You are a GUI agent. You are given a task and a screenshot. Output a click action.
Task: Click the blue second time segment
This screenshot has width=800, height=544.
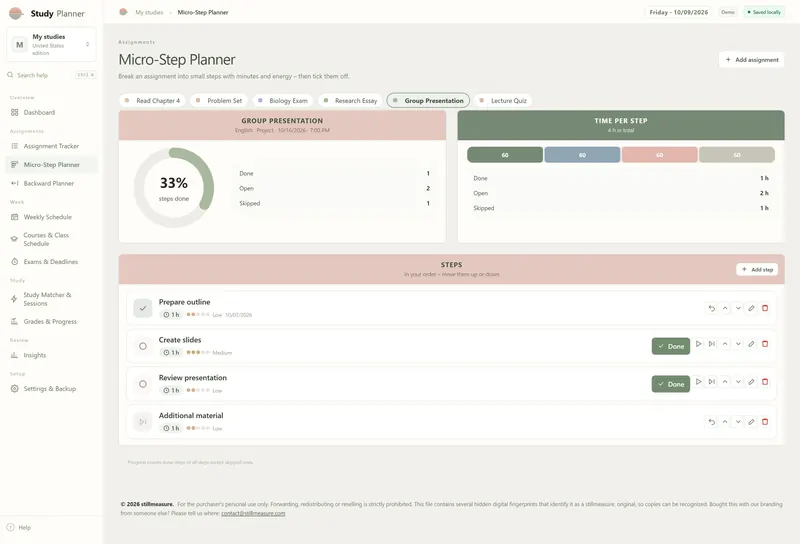click(582, 155)
